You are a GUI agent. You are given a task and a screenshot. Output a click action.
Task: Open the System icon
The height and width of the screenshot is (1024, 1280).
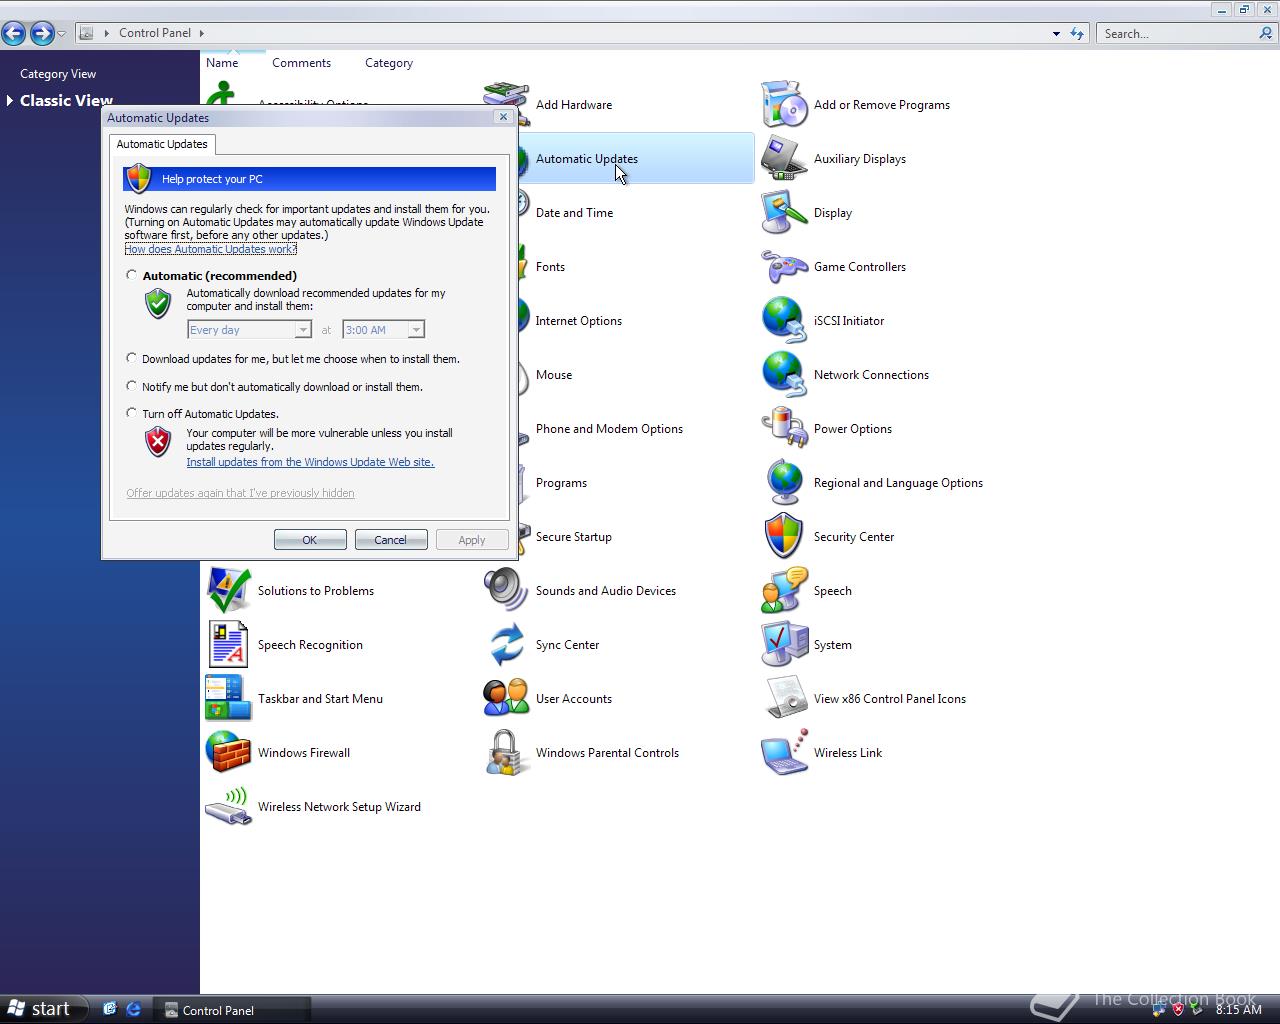click(784, 645)
